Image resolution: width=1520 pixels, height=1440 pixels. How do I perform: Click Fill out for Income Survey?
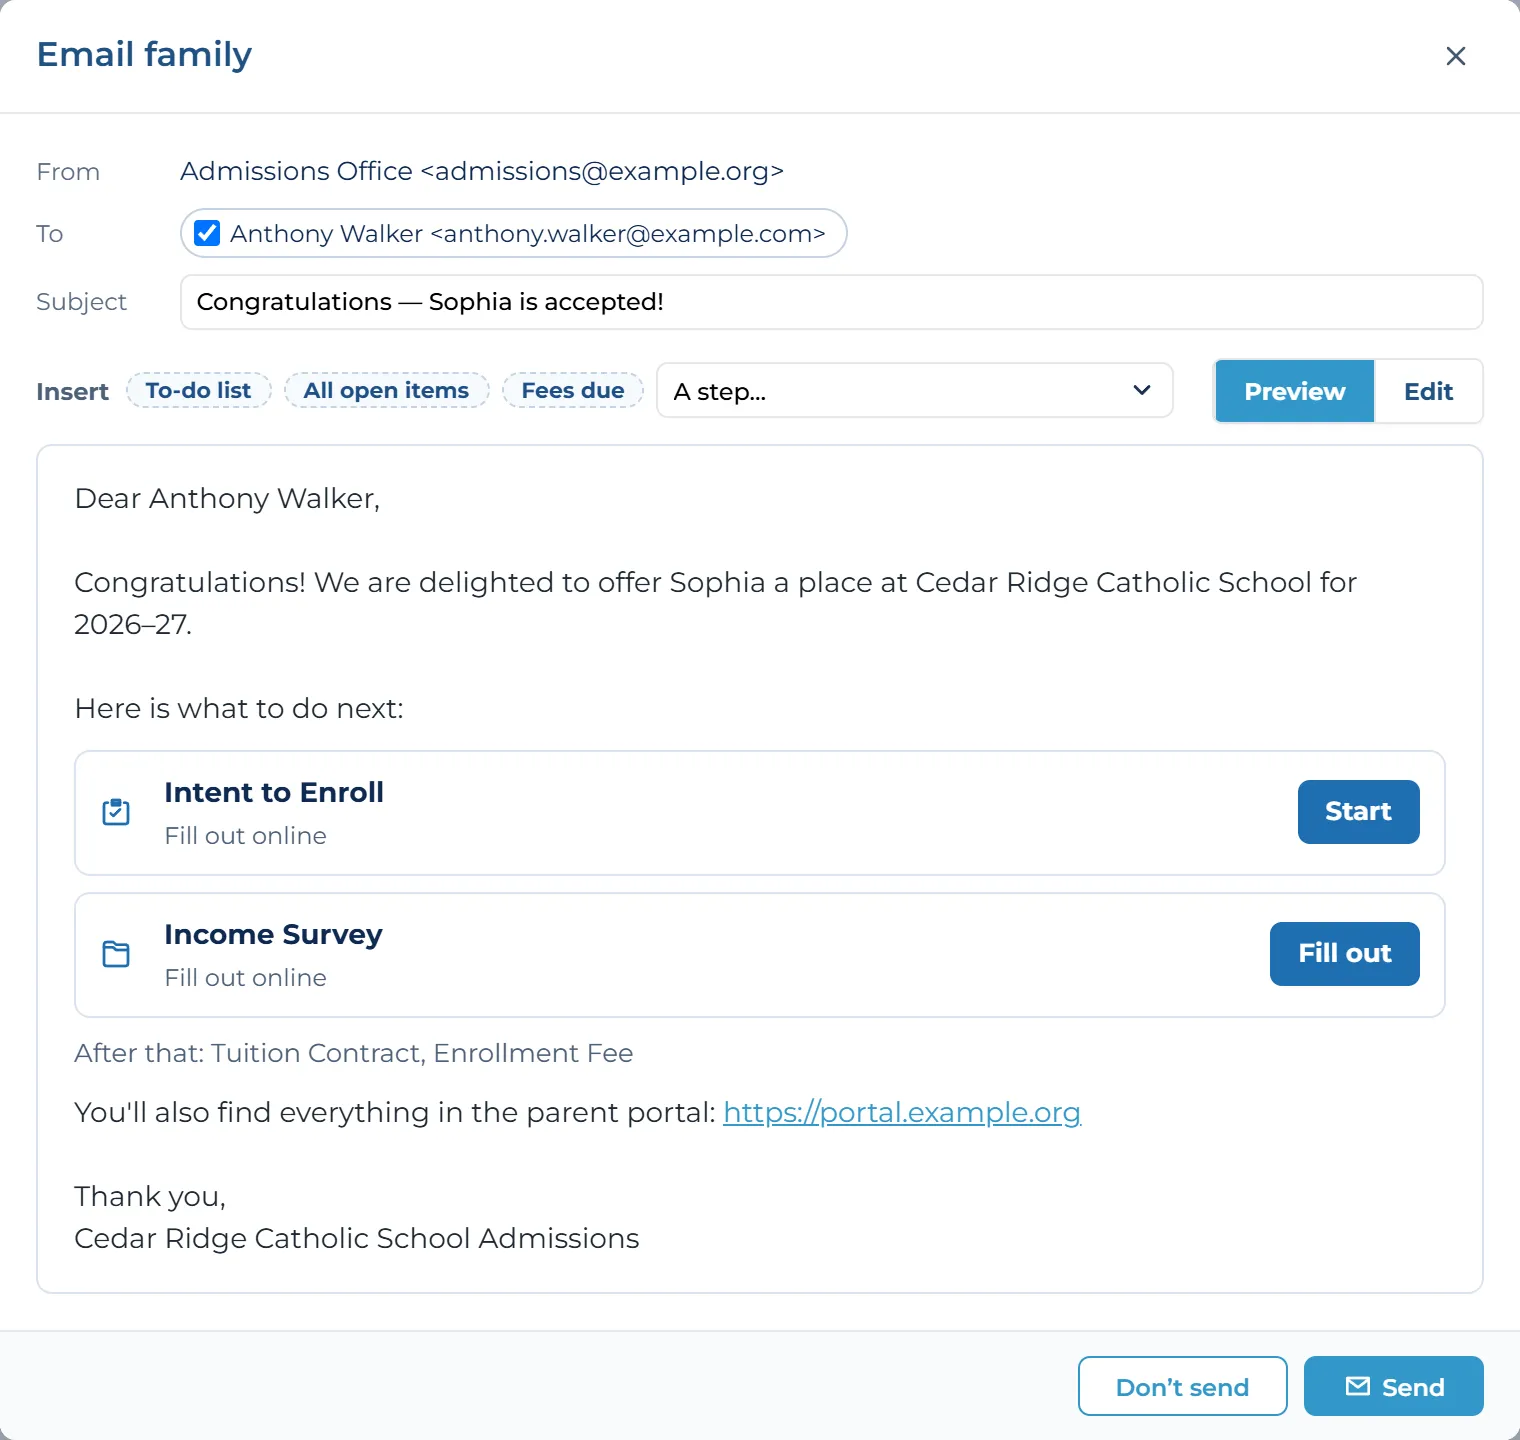1344,954
